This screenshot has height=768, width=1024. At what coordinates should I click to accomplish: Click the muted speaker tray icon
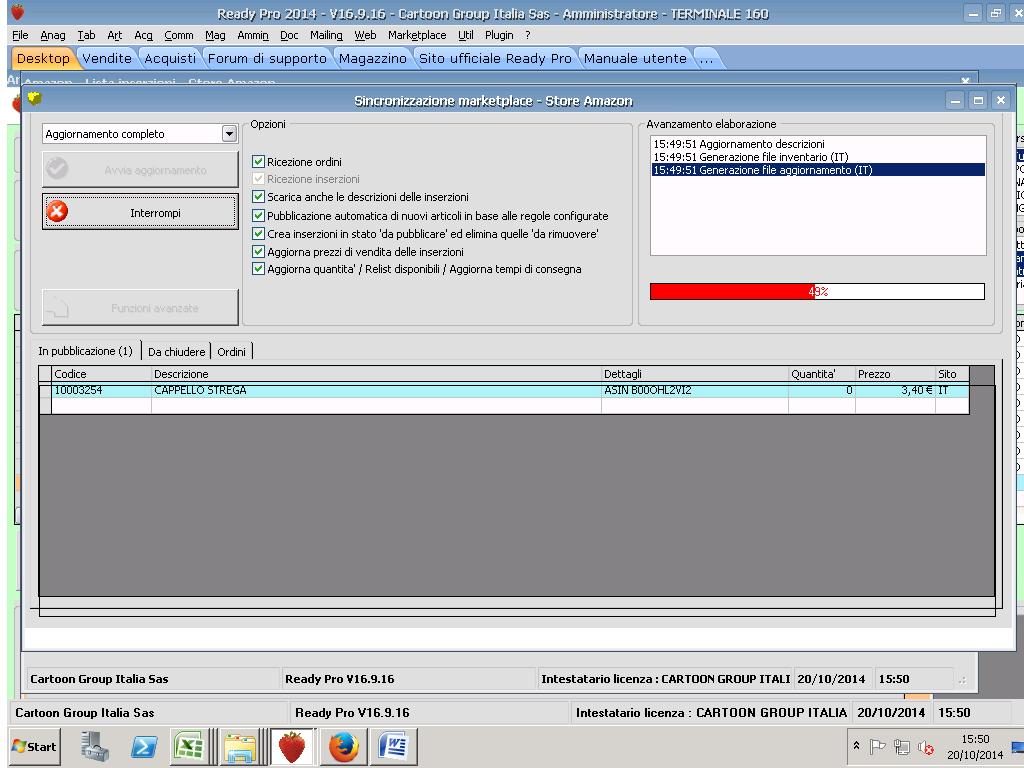925,747
